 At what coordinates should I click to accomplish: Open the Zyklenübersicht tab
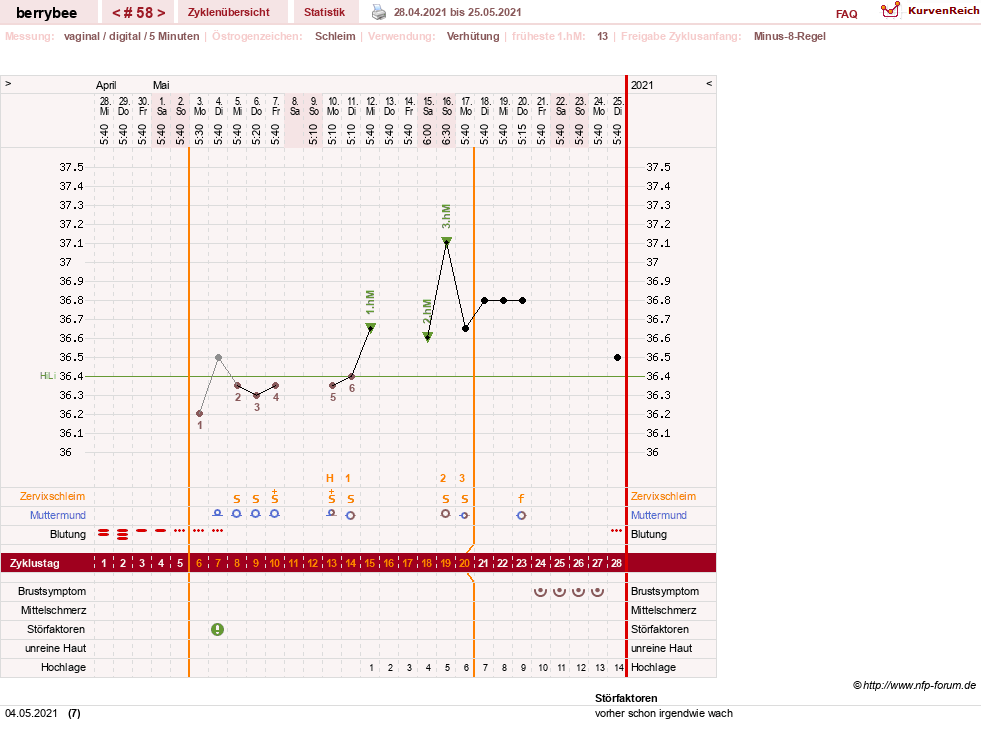click(228, 12)
